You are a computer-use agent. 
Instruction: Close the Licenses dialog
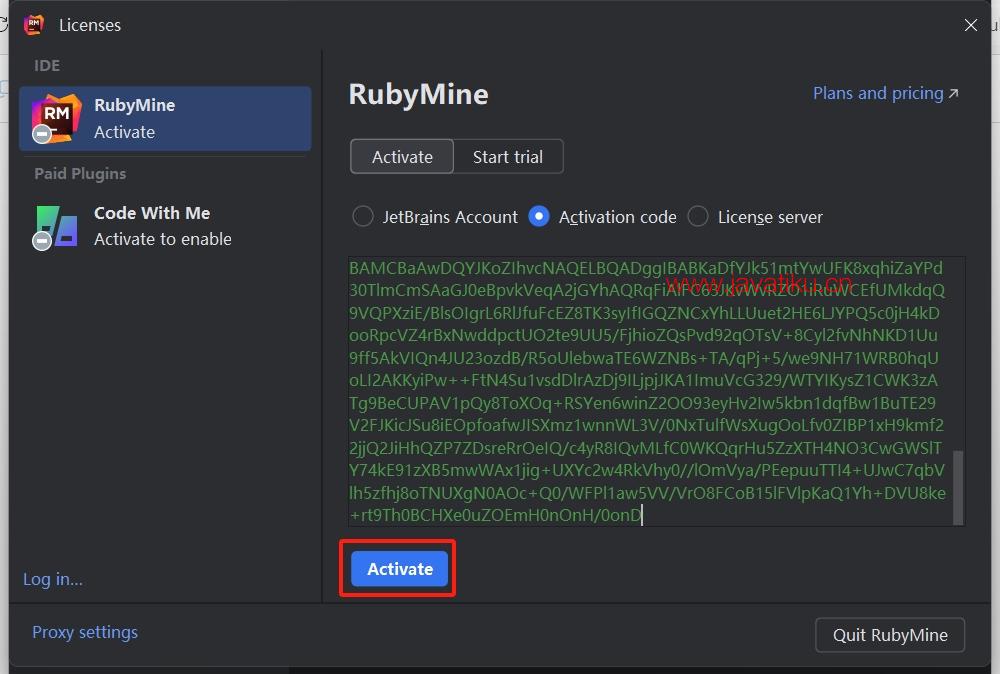[x=971, y=25]
